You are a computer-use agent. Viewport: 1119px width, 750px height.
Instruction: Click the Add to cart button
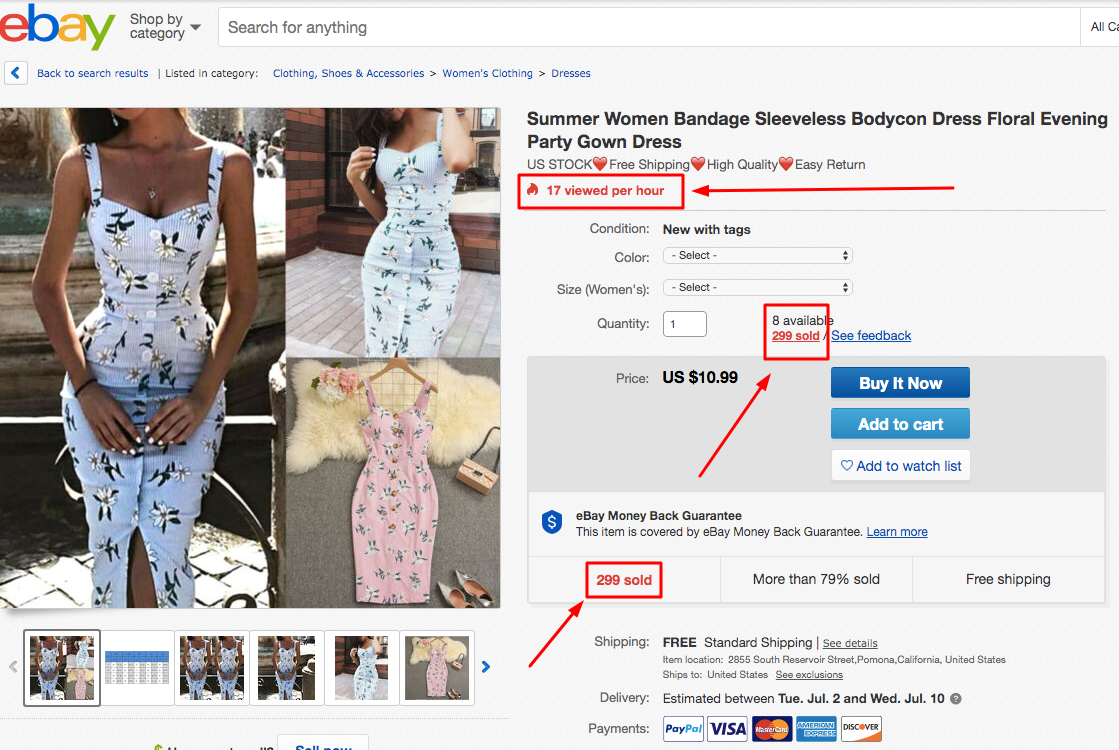coord(900,424)
